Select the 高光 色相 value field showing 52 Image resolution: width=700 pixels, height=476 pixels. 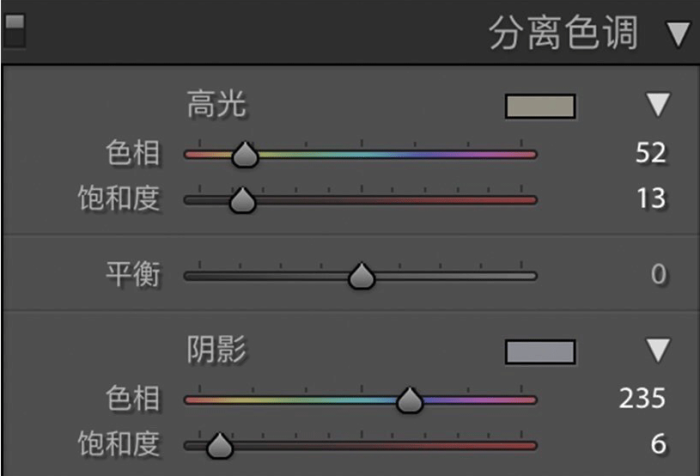tap(650, 153)
